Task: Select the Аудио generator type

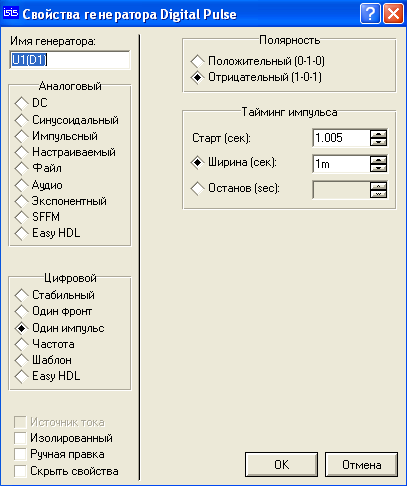Action: (x=39, y=185)
